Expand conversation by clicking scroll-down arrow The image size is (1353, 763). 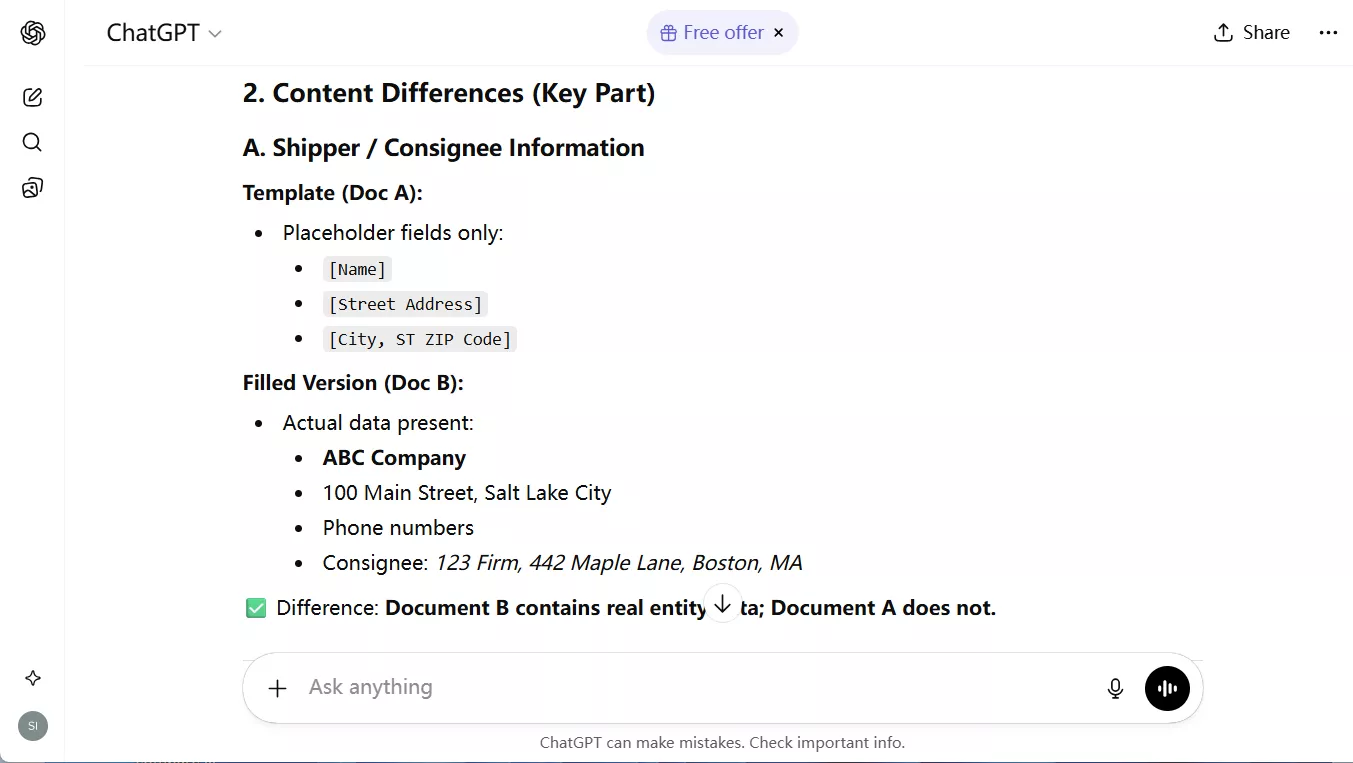click(722, 603)
